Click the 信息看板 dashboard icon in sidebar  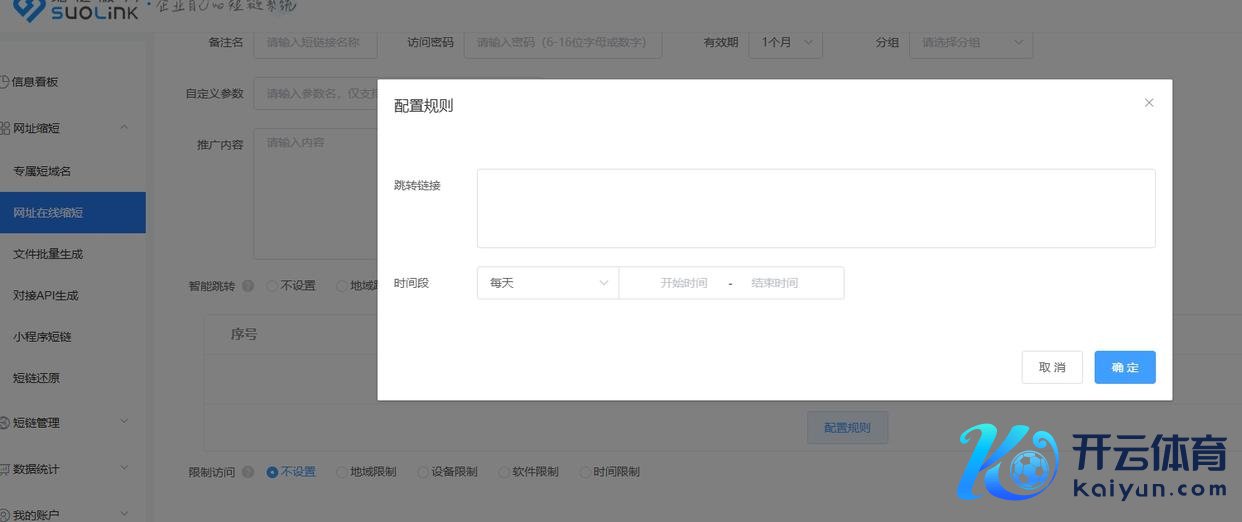coord(5,82)
